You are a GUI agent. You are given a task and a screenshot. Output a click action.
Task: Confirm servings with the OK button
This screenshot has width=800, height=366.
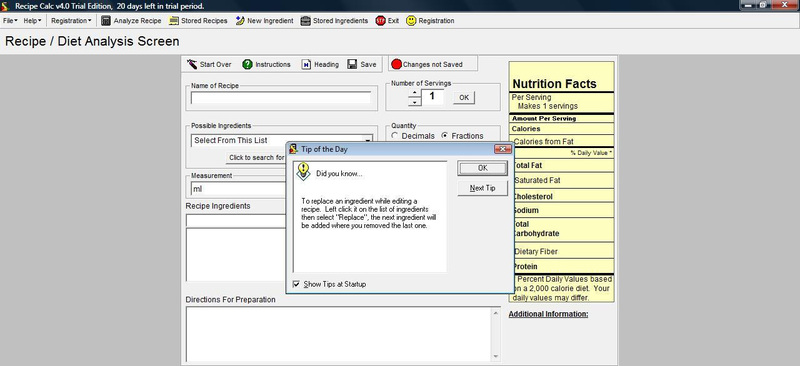pyautogui.click(x=464, y=97)
